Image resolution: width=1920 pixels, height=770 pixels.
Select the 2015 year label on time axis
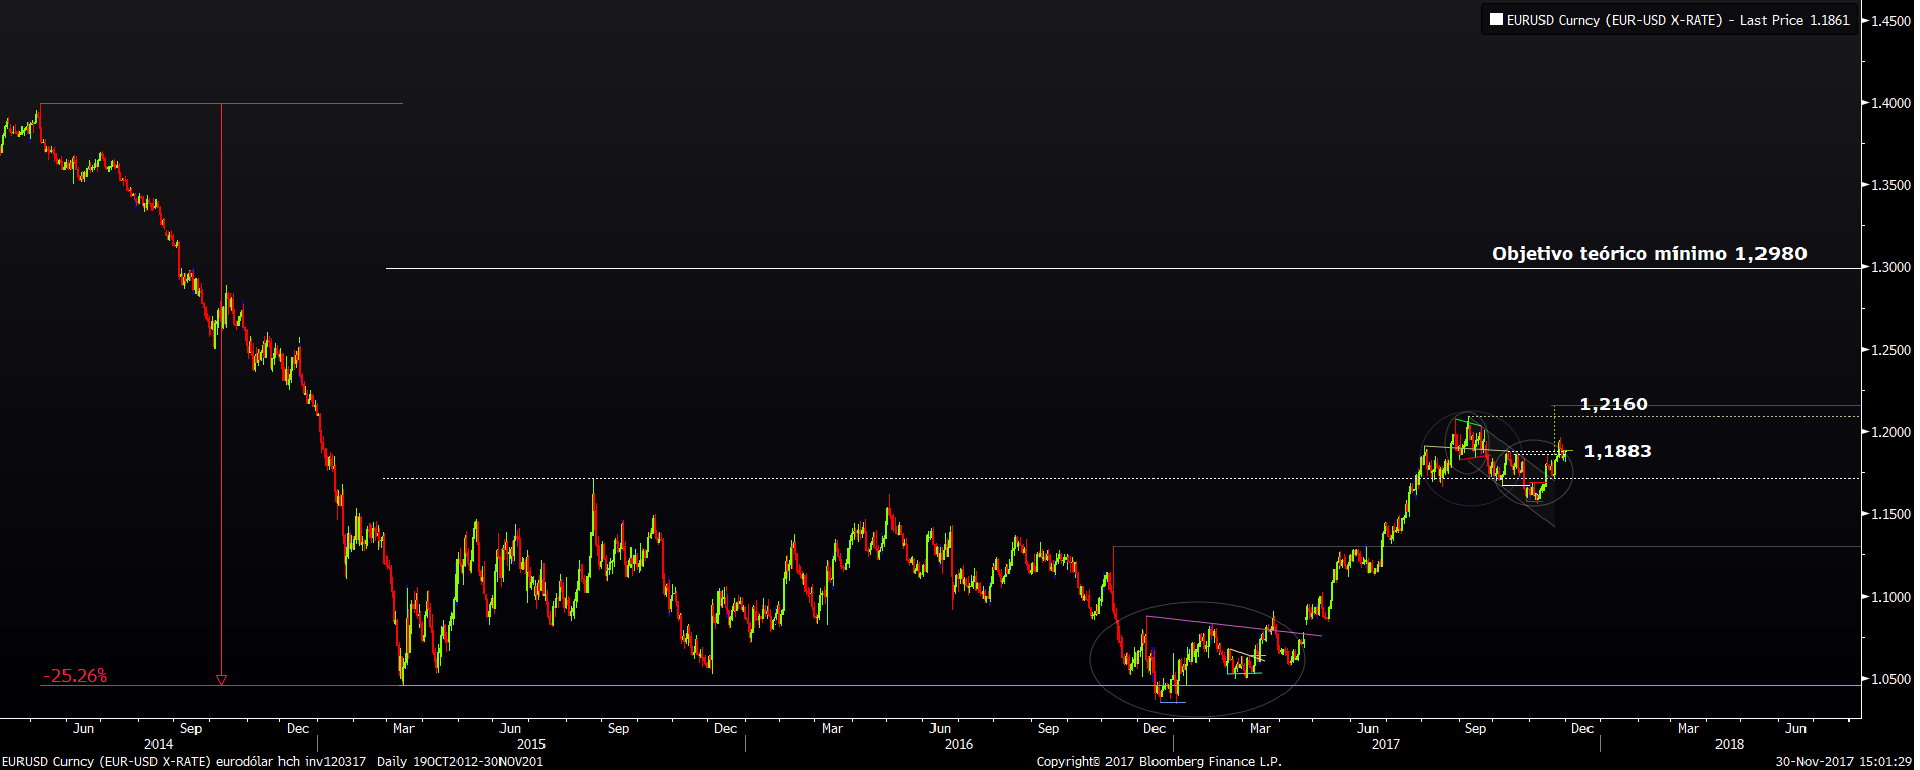click(531, 744)
